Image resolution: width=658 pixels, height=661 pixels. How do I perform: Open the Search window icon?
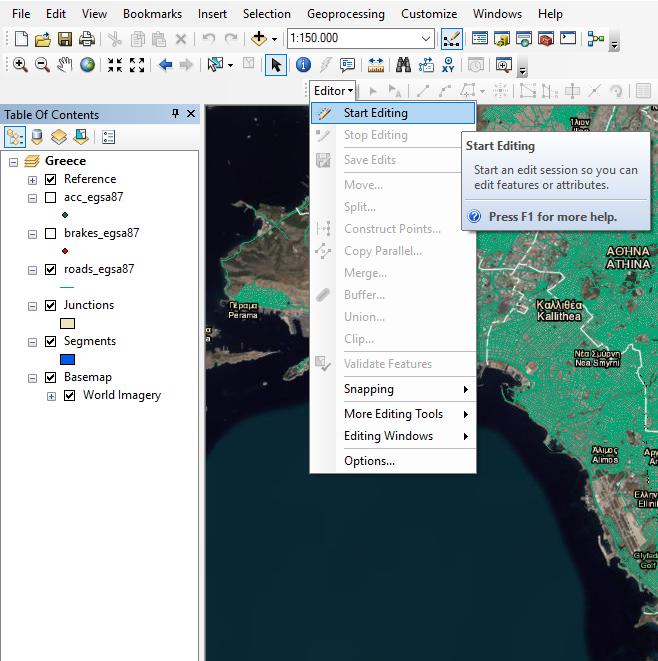pyautogui.click(x=524, y=39)
